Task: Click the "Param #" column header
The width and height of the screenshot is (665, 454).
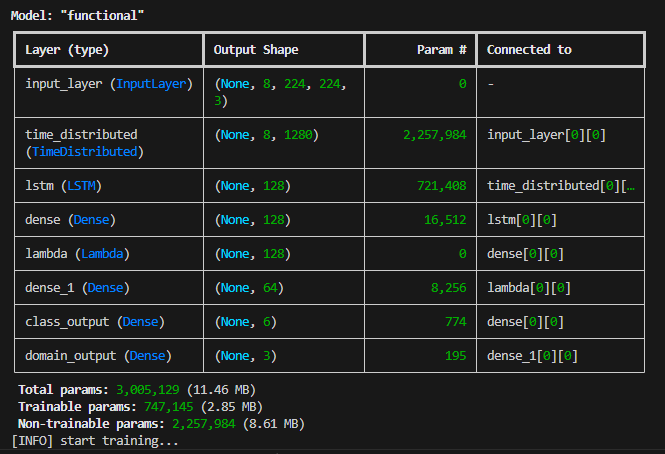Action: [x=440, y=50]
